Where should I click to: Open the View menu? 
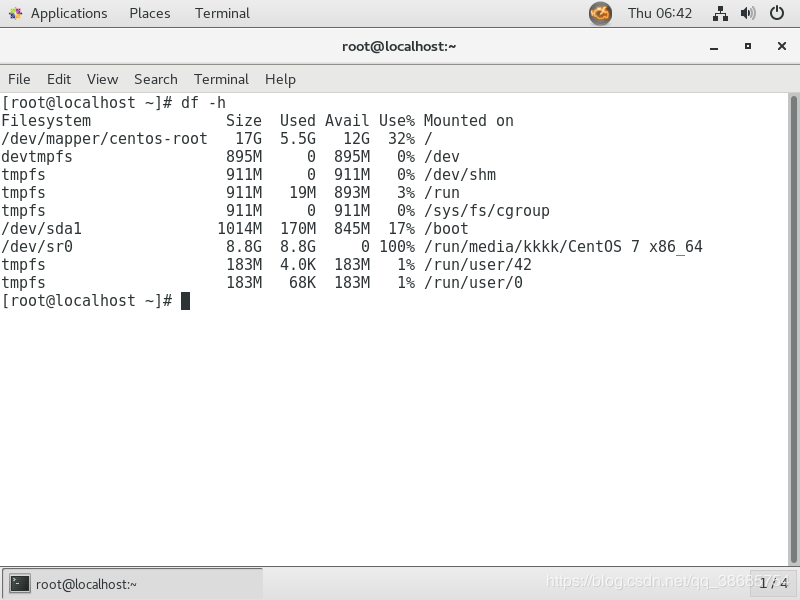pos(102,80)
